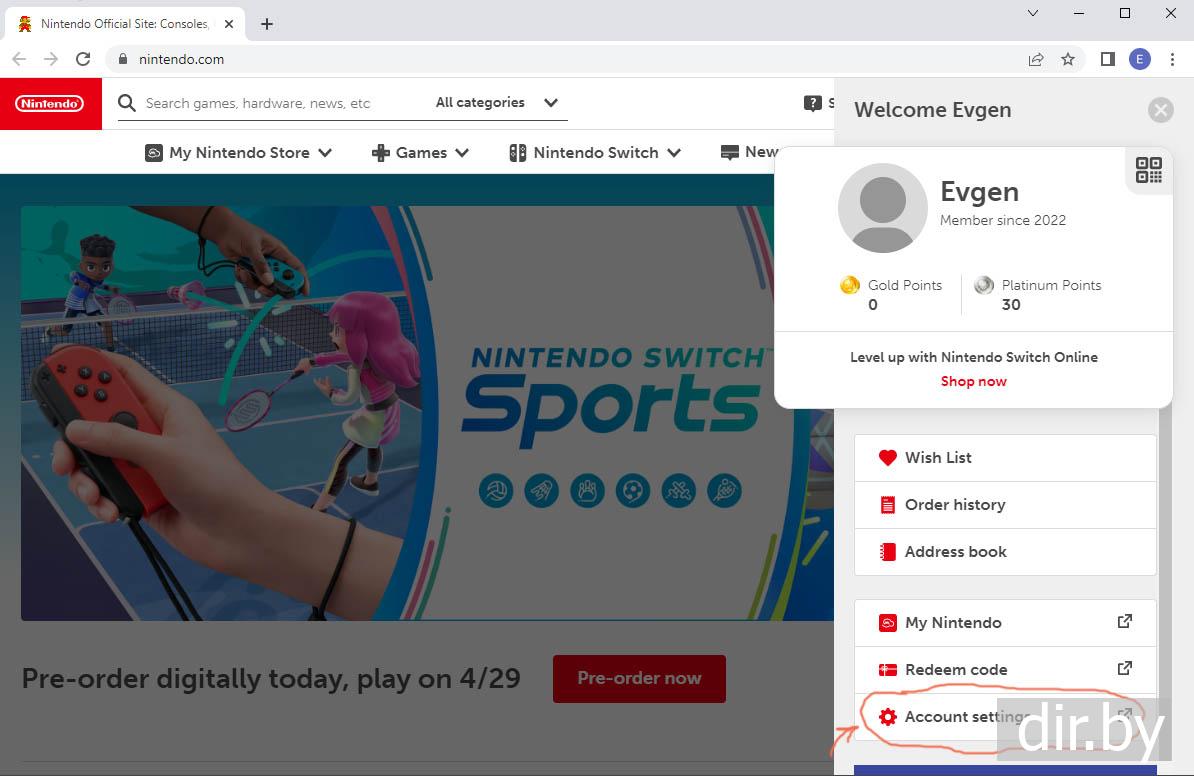Click the badminton sport icon
Viewport: 1194px width, 776px height.
point(541,491)
